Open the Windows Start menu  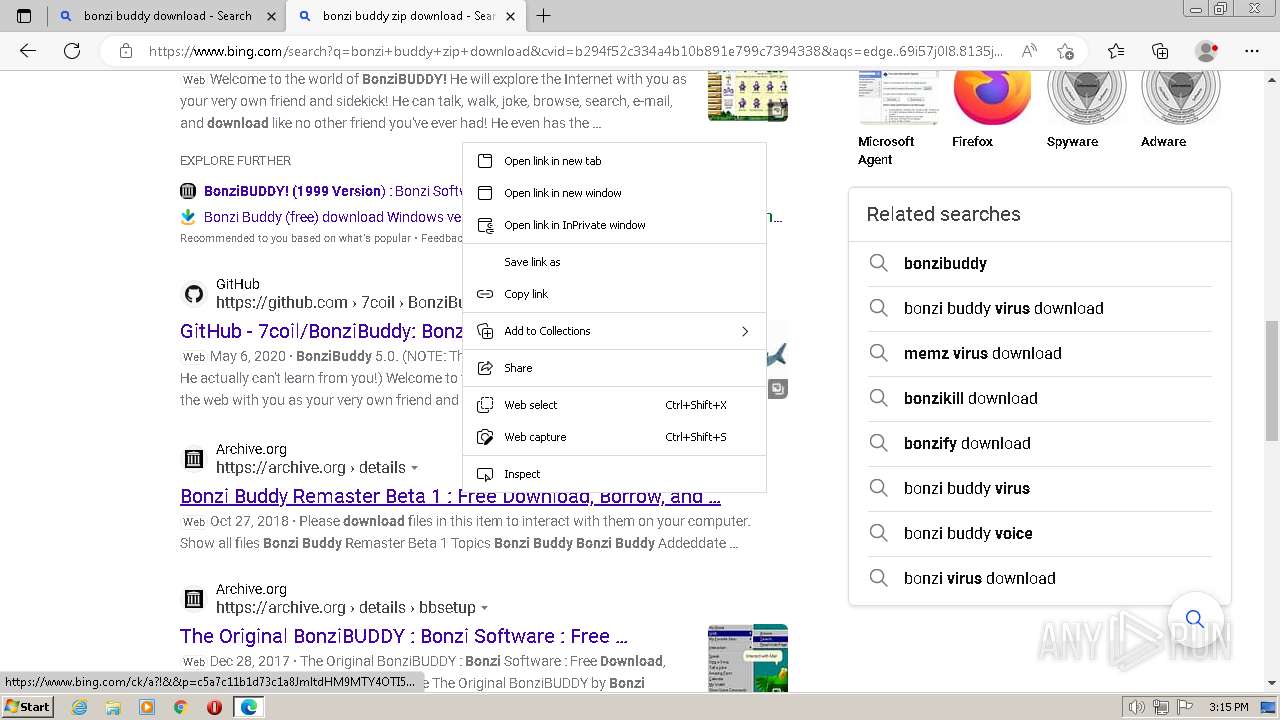pyautogui.click(x=27, y=707)
